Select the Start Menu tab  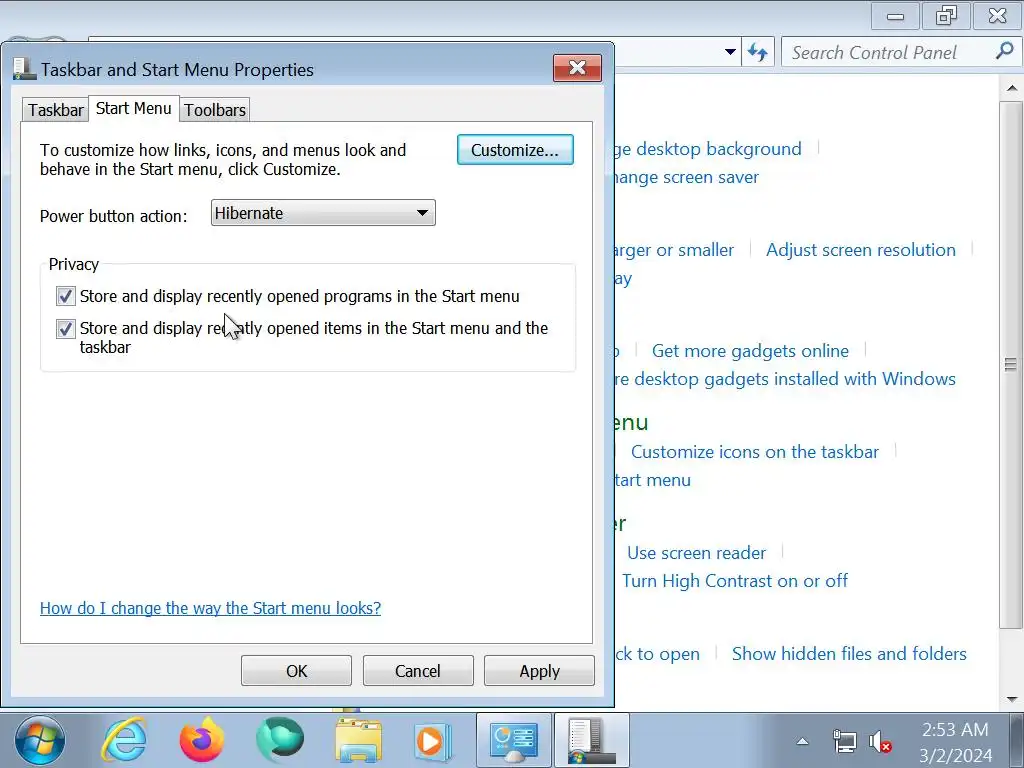coord(134,108)
